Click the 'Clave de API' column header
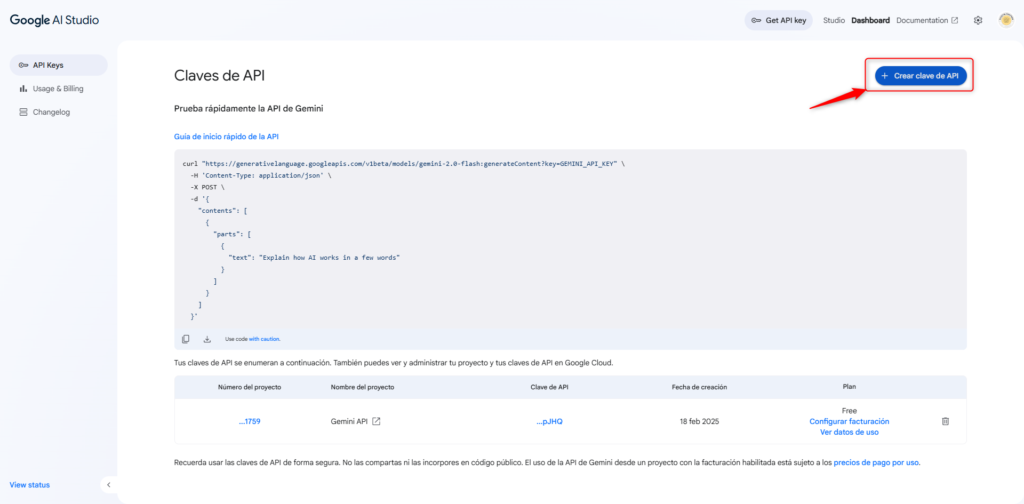The image size is (1024, 504). pyautogui.click(x=549, y=387)
